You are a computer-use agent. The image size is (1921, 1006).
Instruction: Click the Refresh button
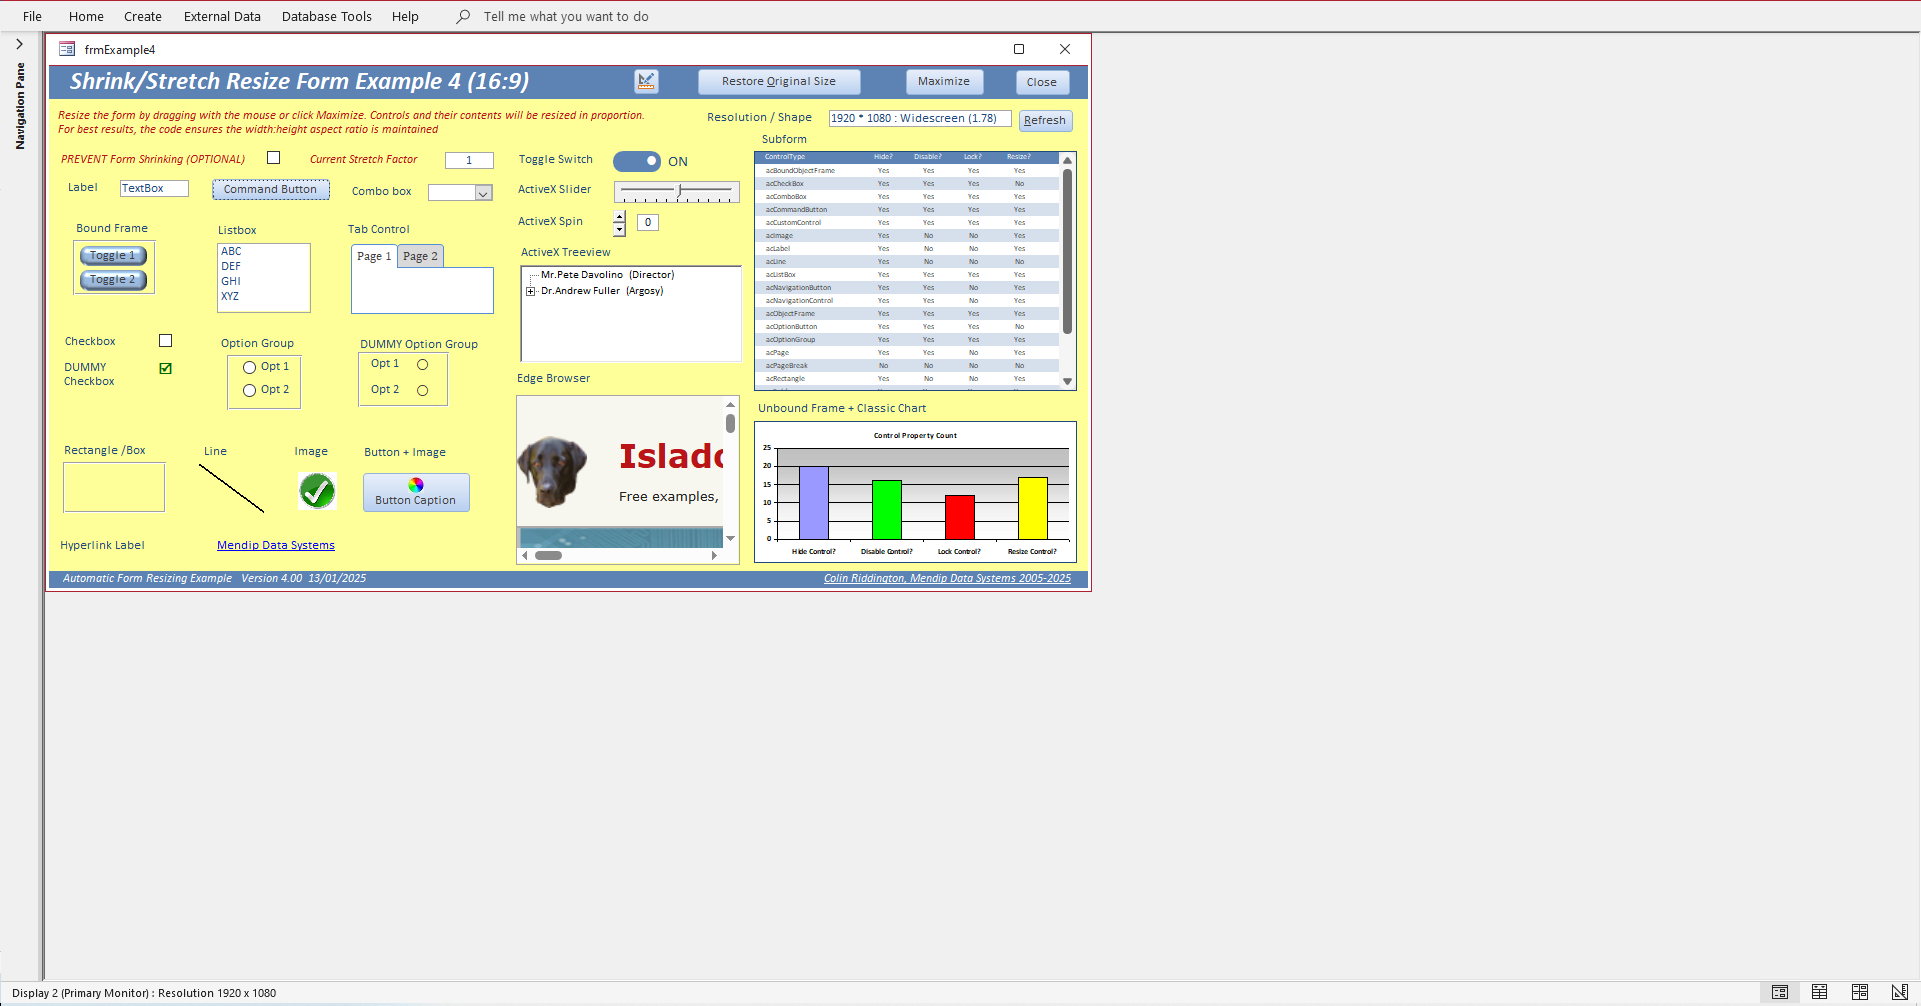click(x=1045, y=120)
